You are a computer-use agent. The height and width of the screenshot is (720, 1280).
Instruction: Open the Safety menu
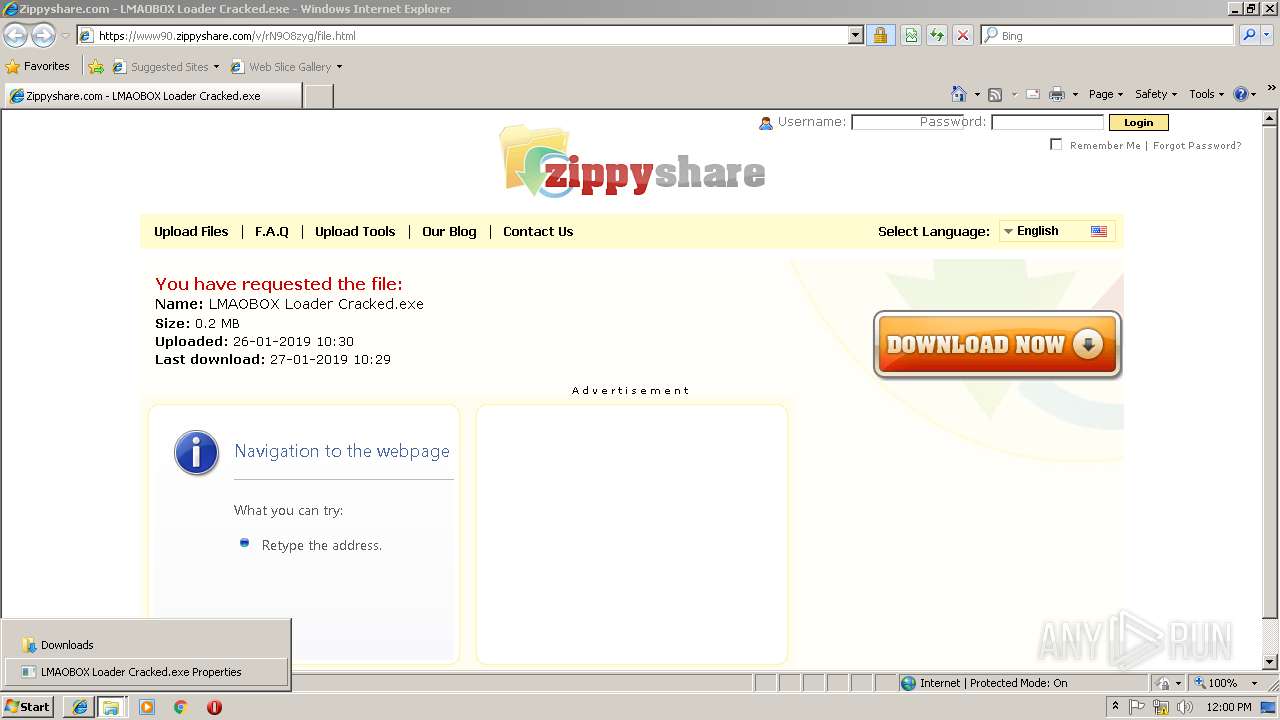pos(1155,94)
